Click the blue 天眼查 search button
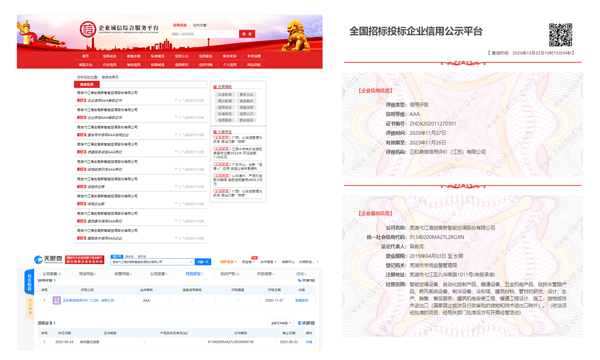 tap(203, 262)
